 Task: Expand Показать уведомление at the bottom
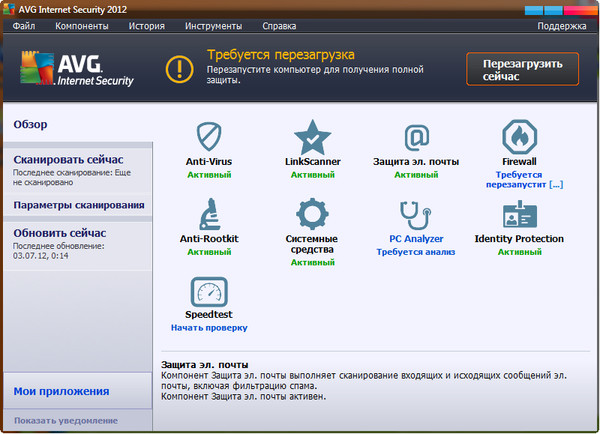point(66,420)
